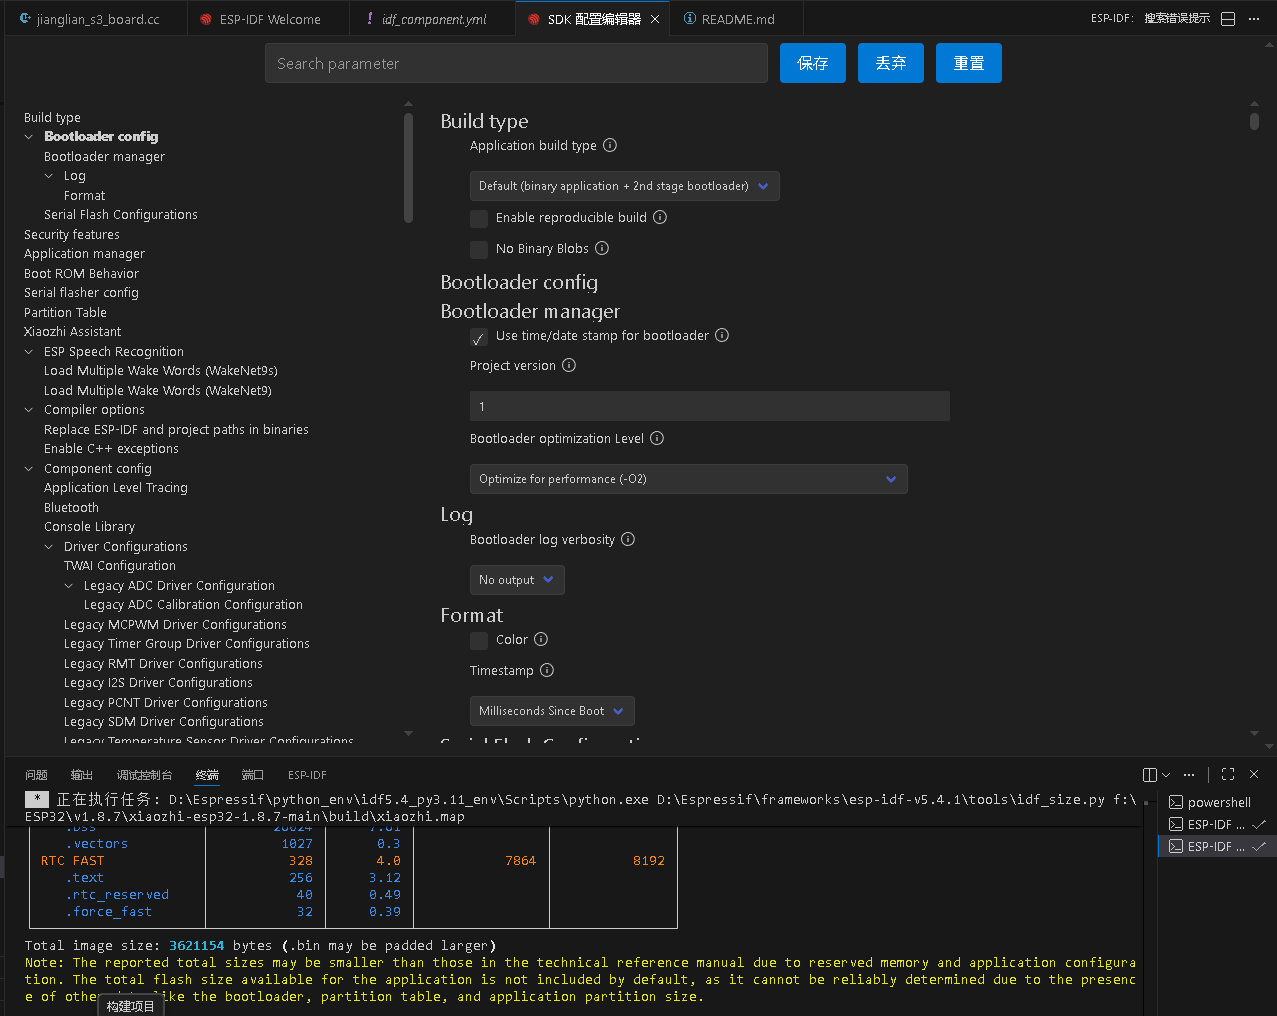Viewport: 1277px width, 1016px height.
Task: Toggle the split editor layout icon
Action: 1228,19
